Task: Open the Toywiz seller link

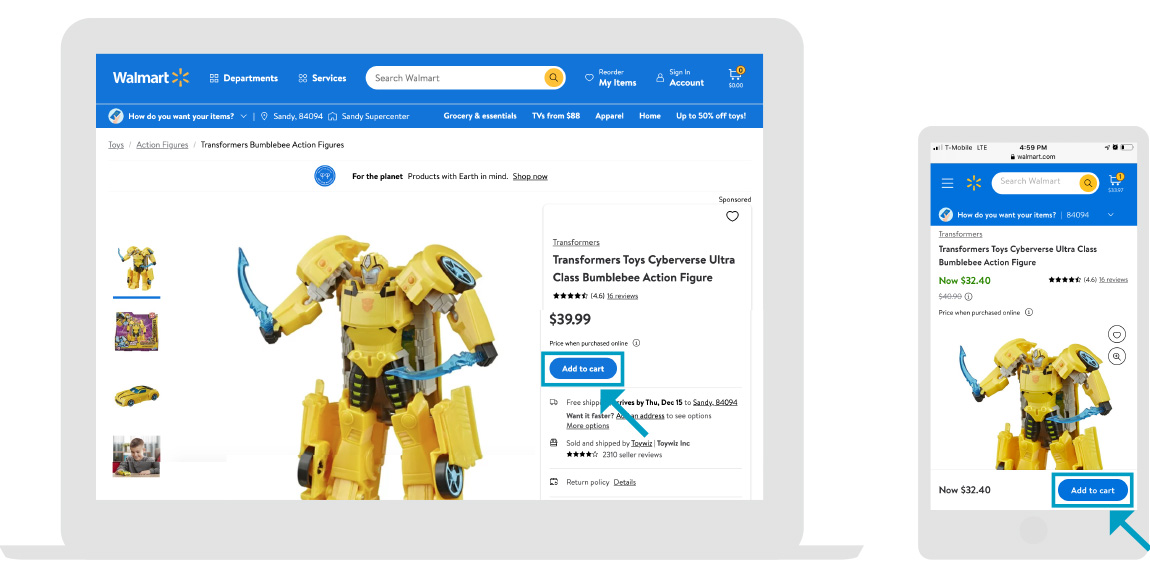Action: [641, 443]
